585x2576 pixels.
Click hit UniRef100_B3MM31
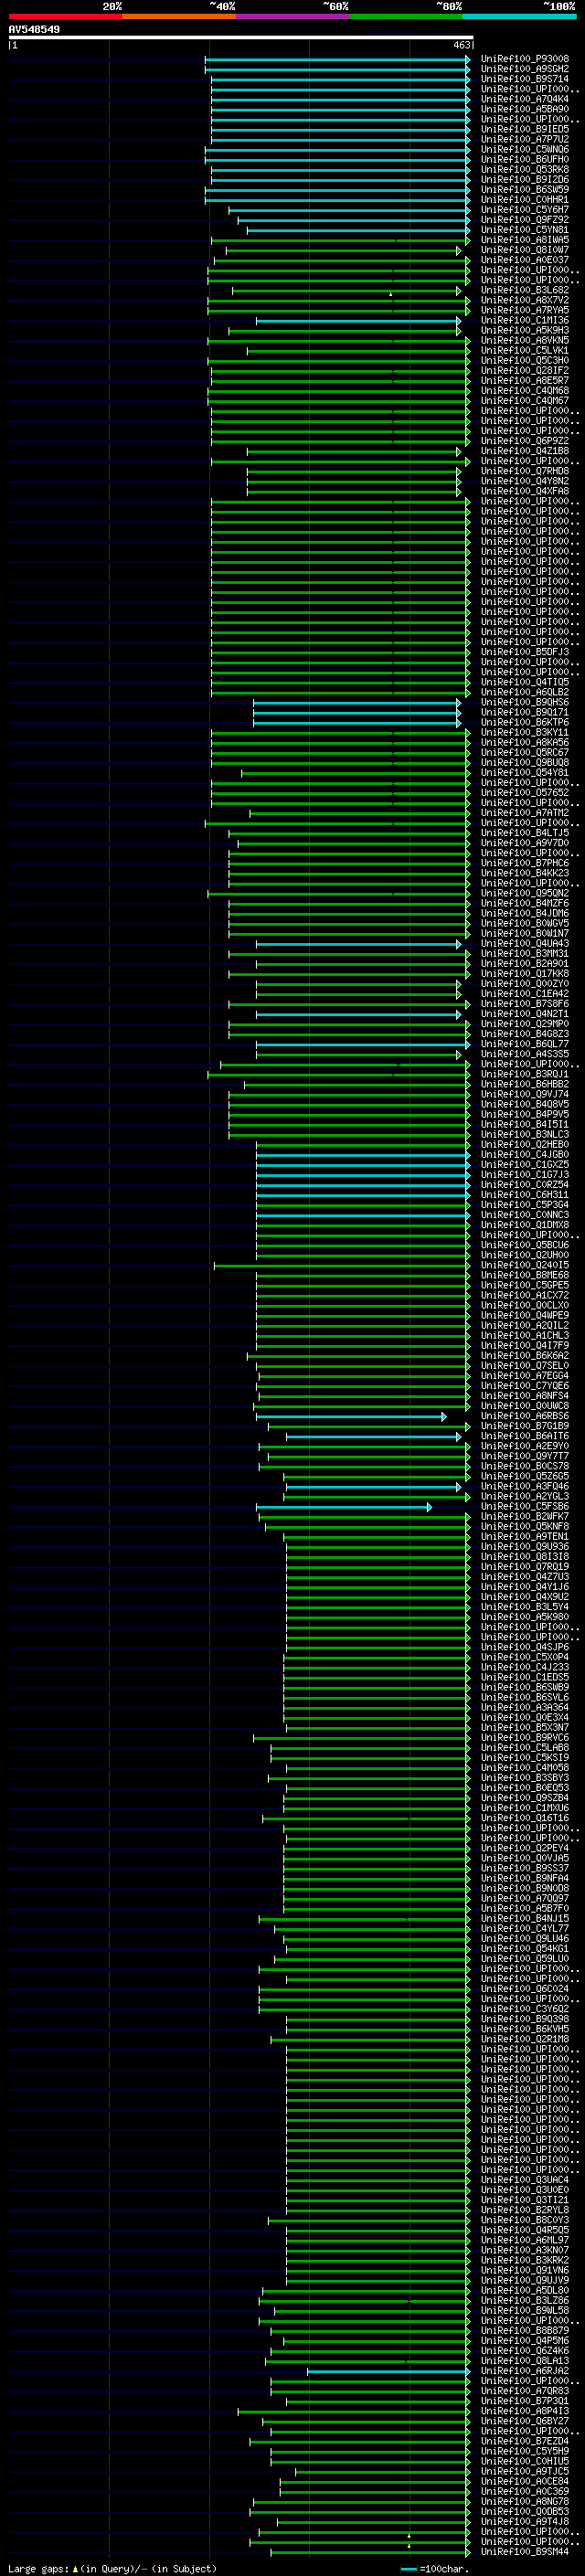(x=525, y=953)
